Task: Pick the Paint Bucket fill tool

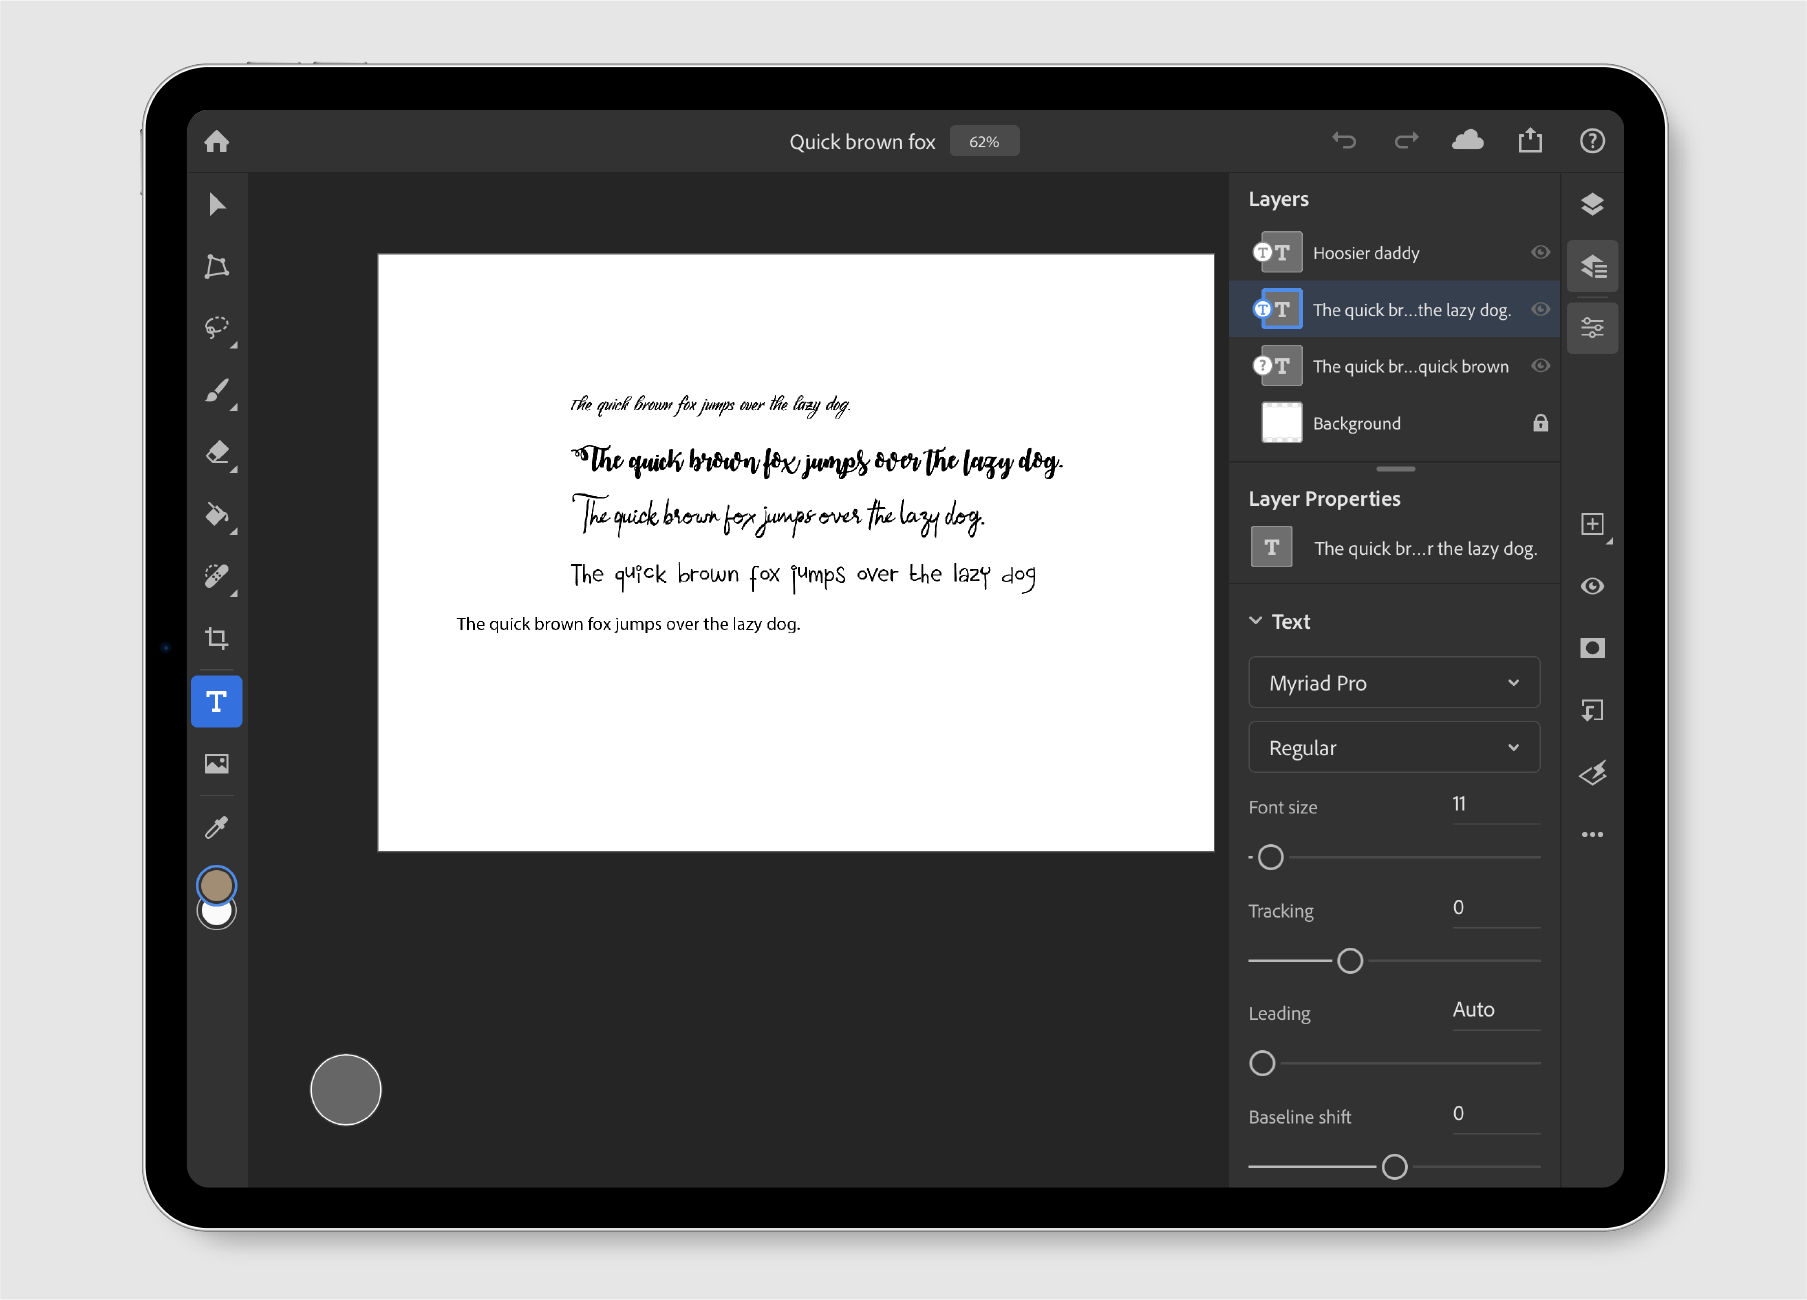Action: click(216, 515)
